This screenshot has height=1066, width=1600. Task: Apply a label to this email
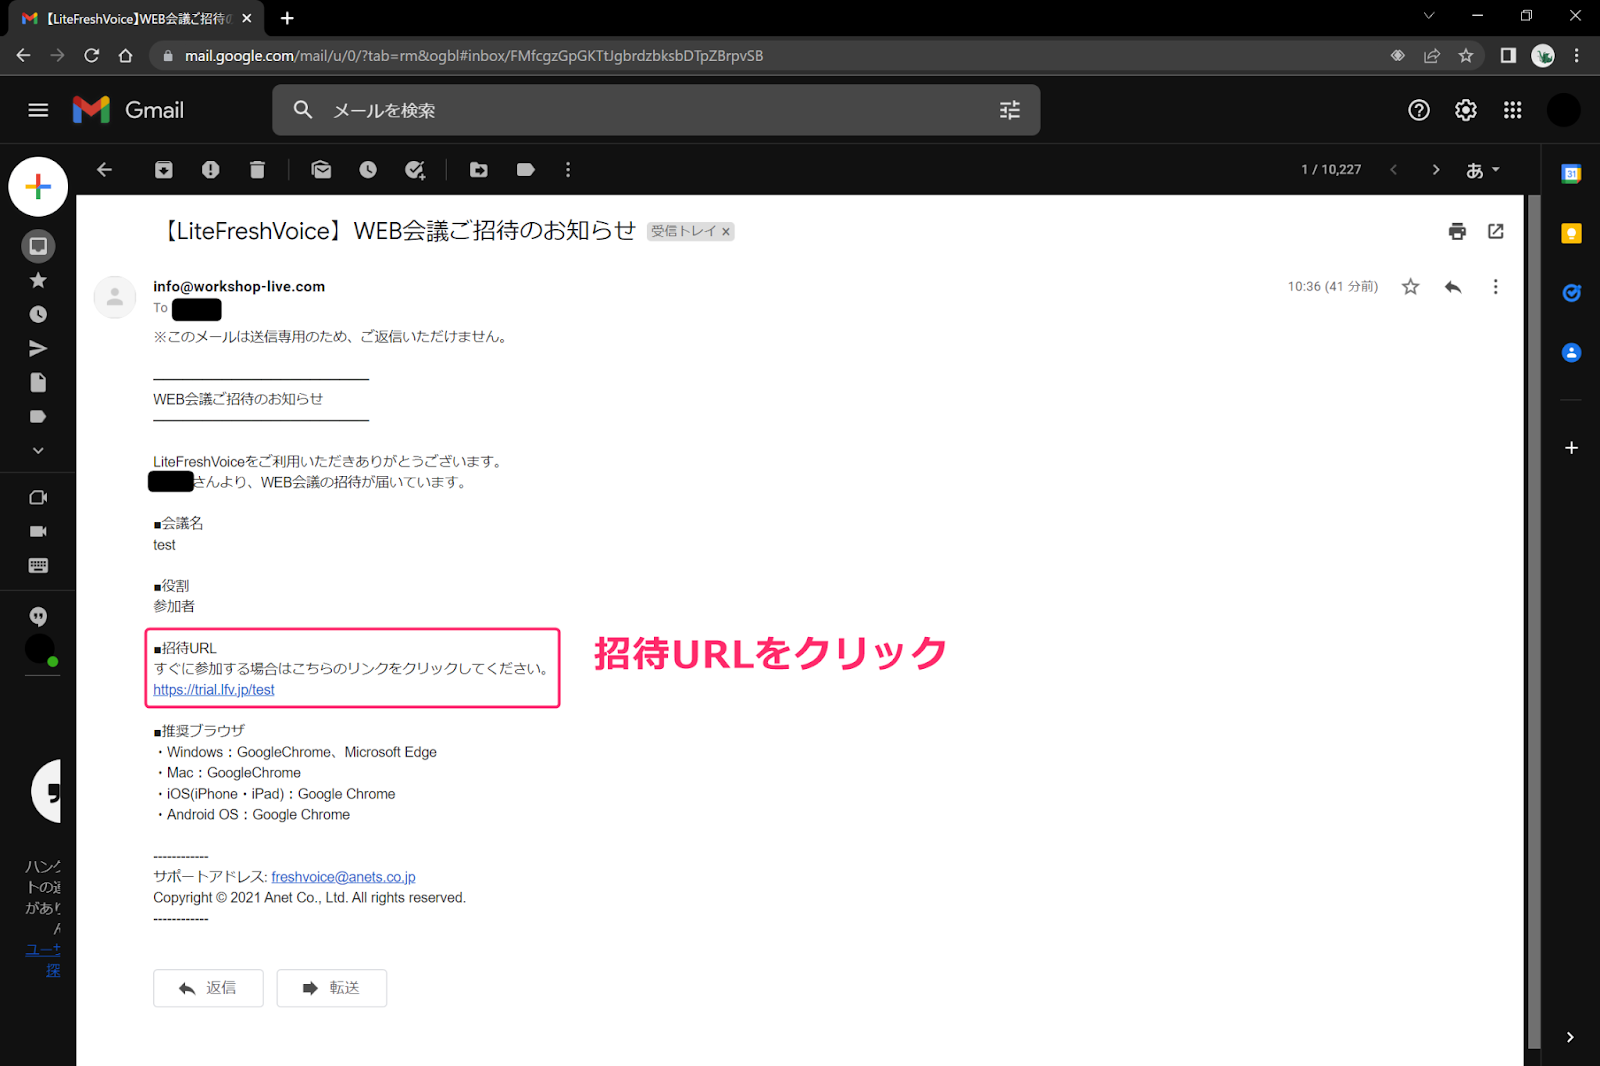coord(526,170)
